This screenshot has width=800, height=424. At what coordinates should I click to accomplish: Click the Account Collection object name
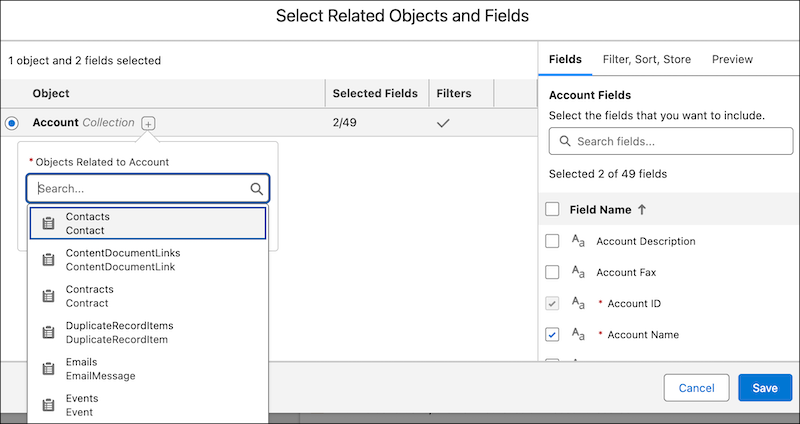[x=83, y=122]
